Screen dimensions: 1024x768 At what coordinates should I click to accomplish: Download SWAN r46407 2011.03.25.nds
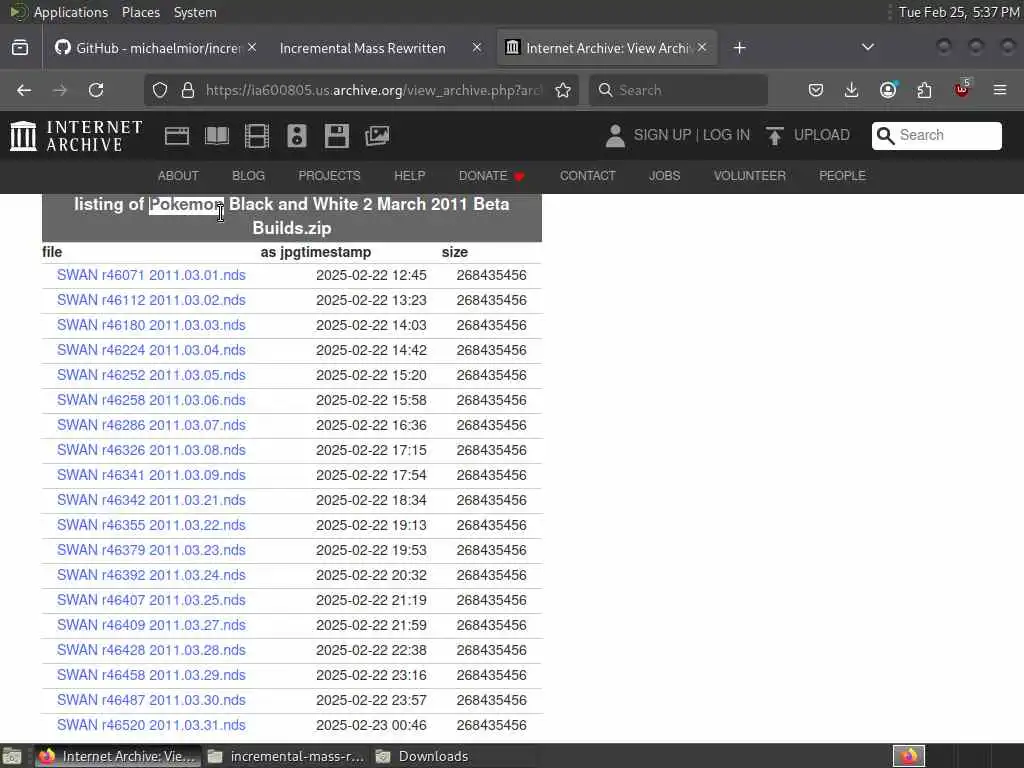[151, 600]
